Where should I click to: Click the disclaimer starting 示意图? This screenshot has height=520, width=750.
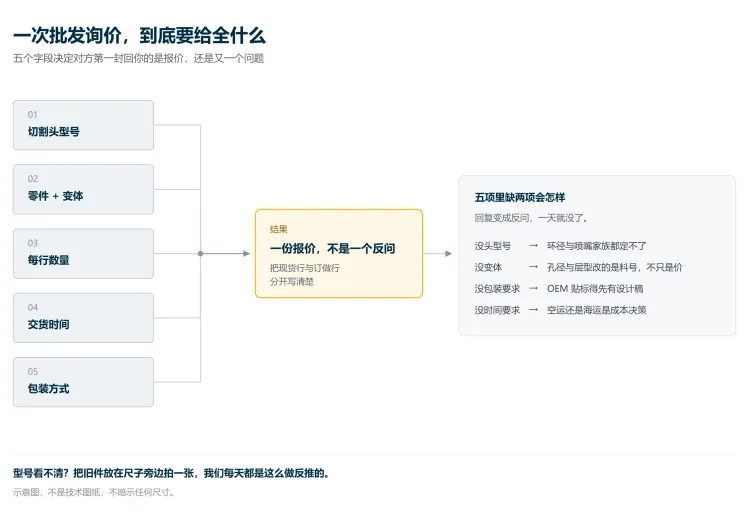pos(94,492)
